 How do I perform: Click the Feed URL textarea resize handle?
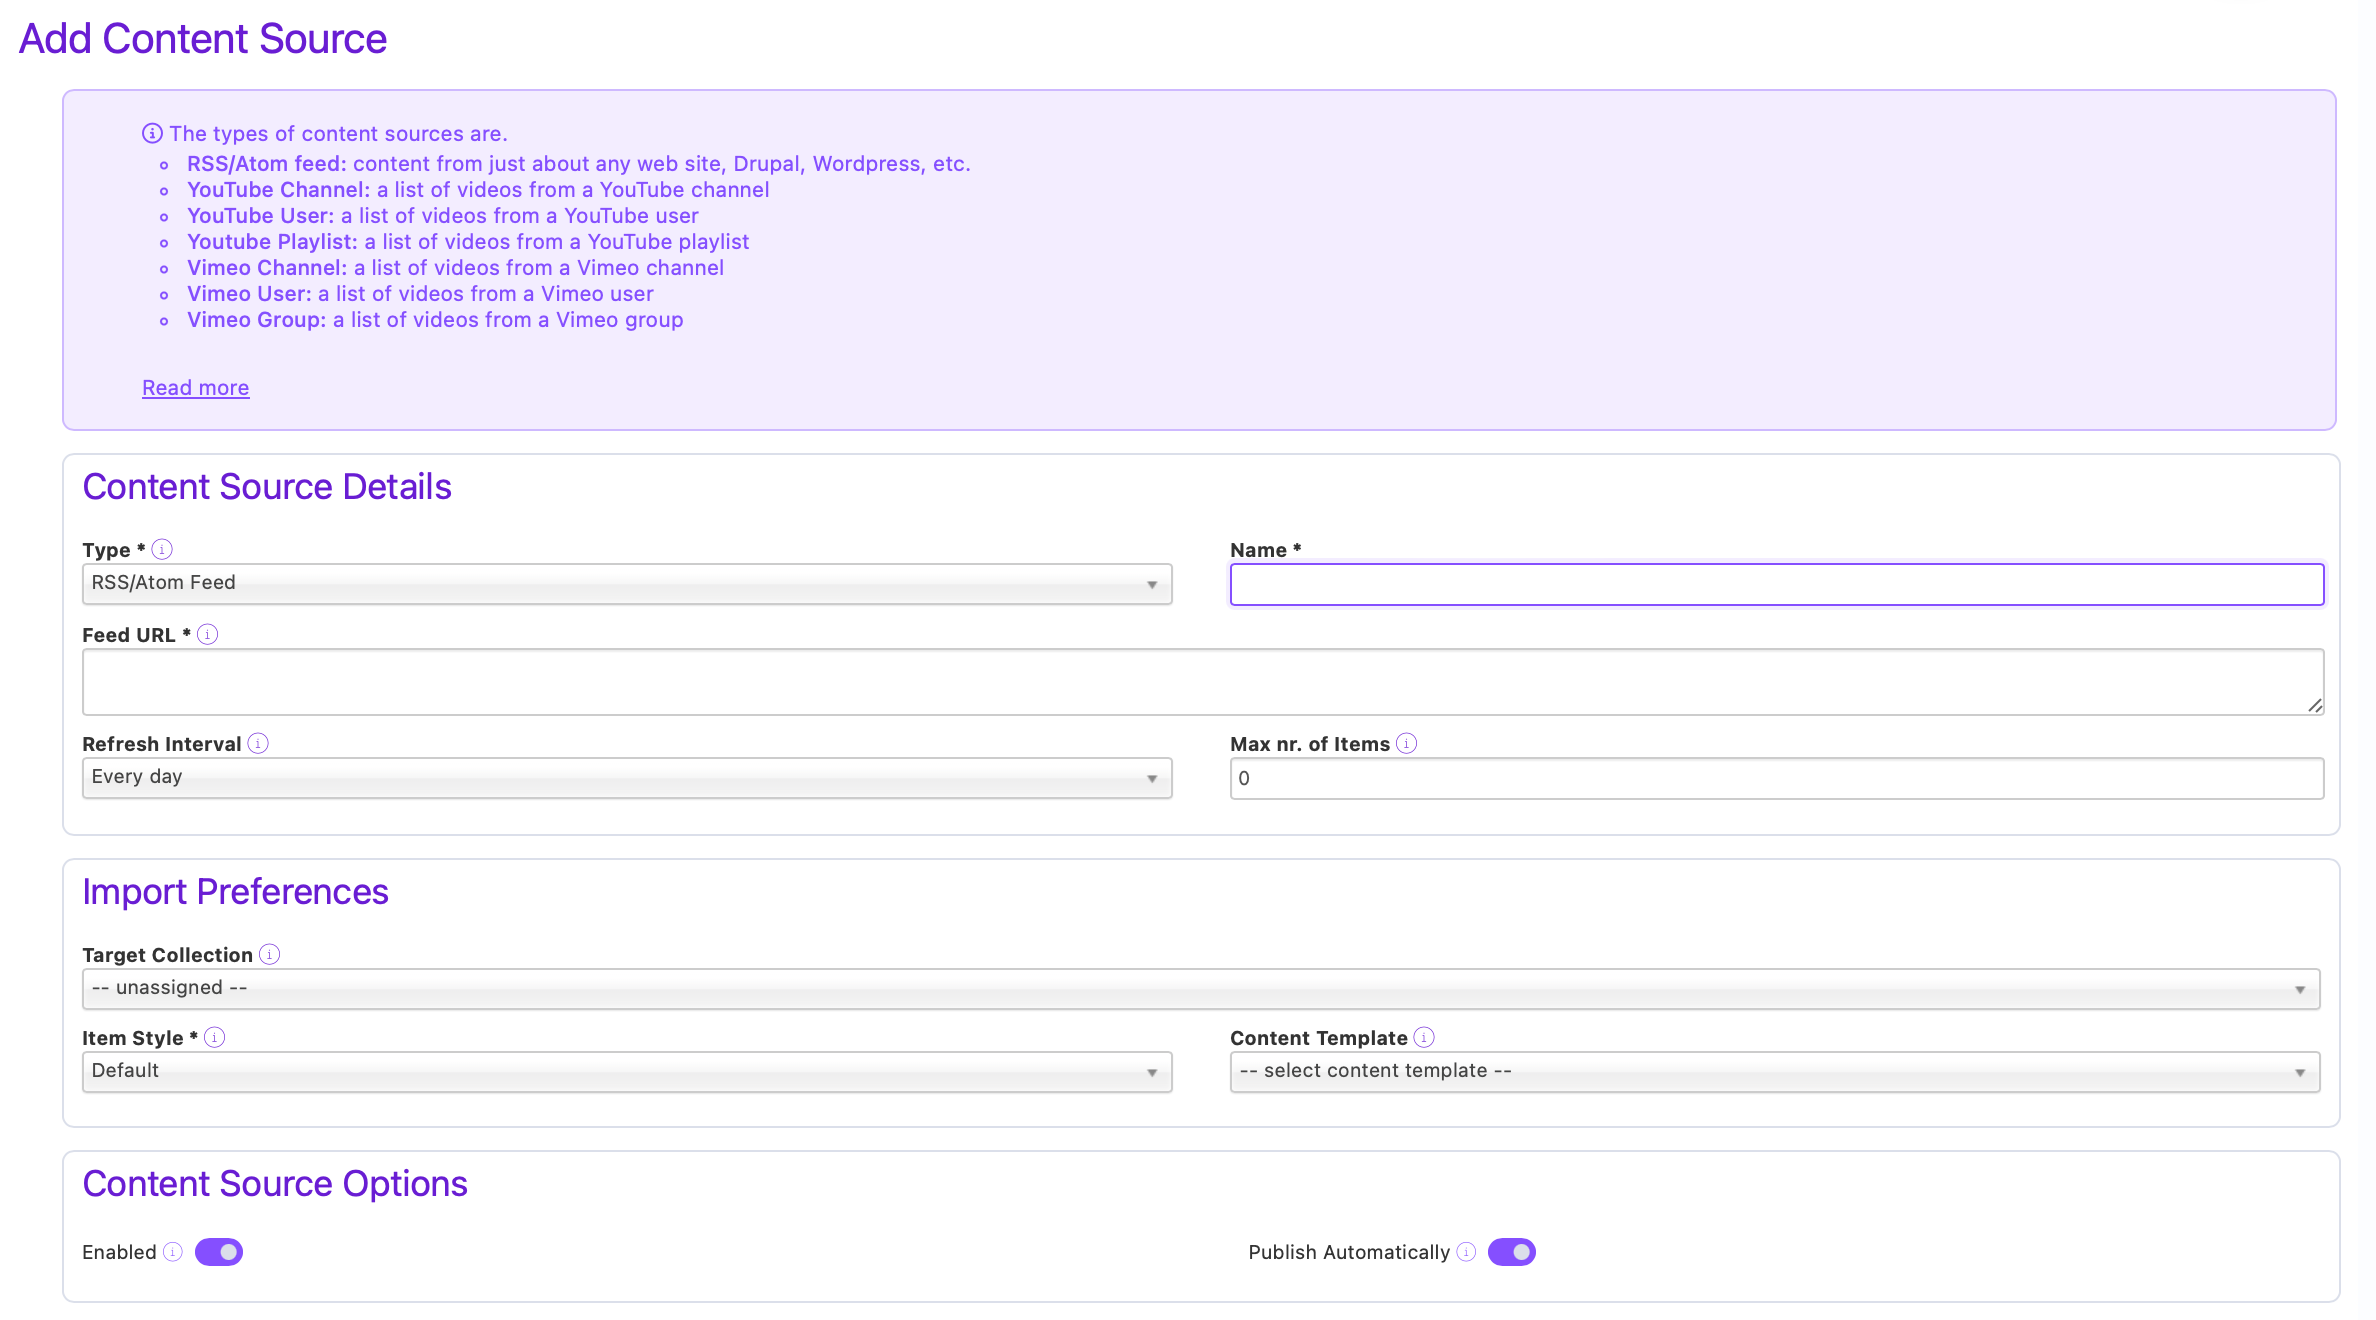[2314, 705]
